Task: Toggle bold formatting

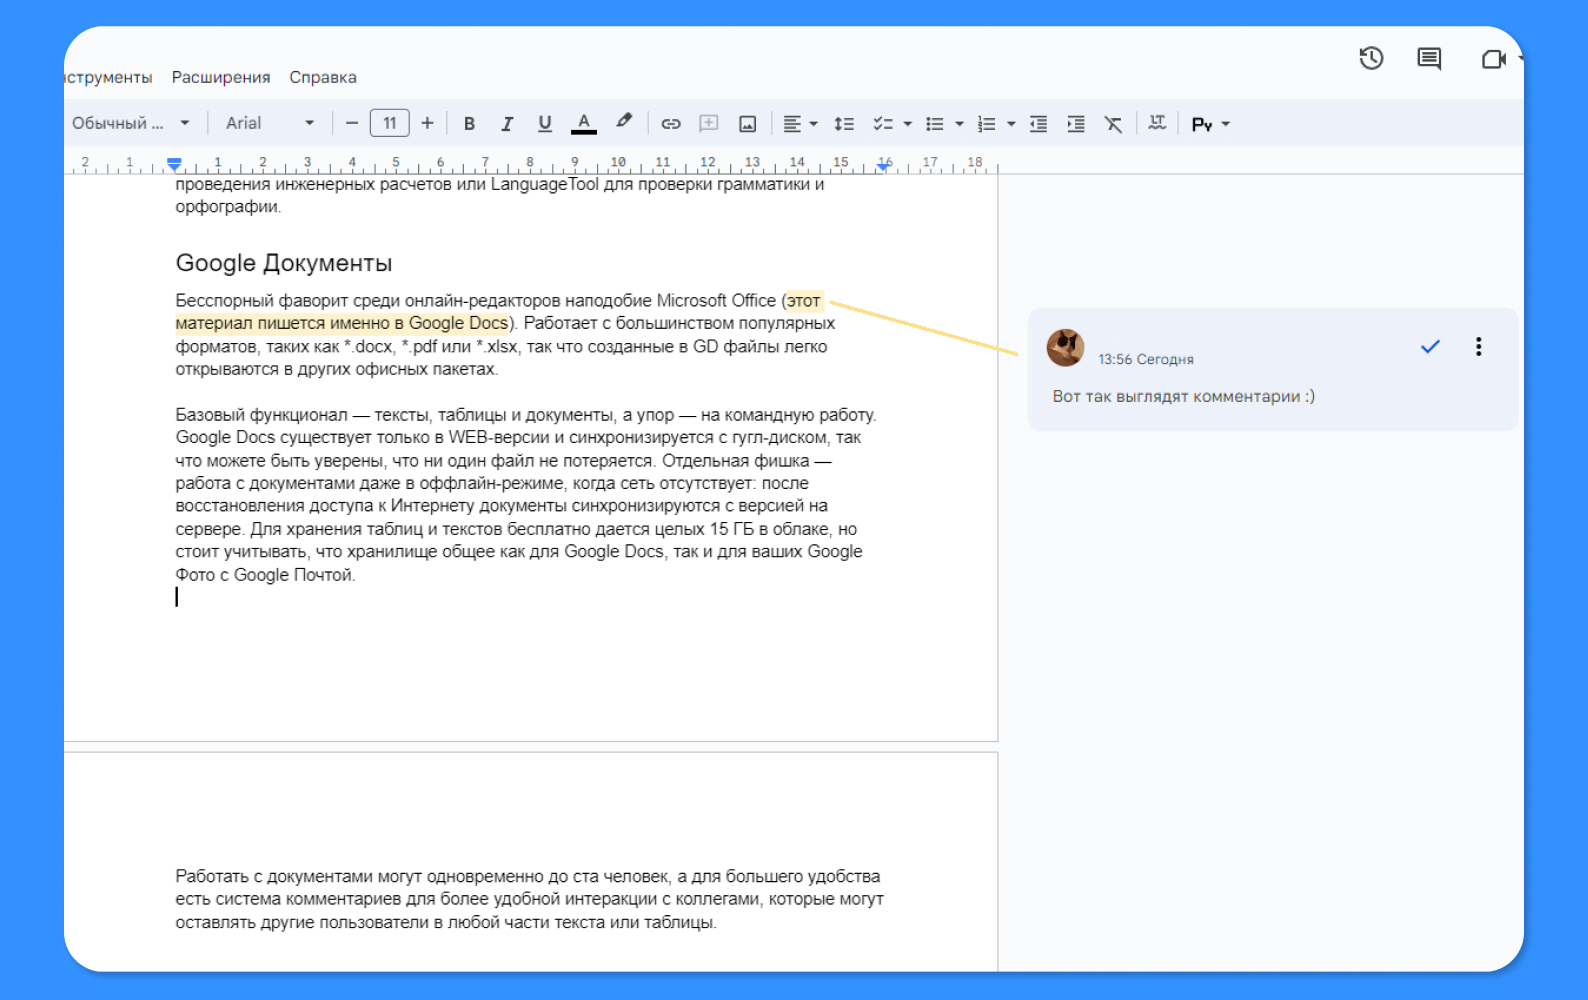Action: tap(469, 124)
